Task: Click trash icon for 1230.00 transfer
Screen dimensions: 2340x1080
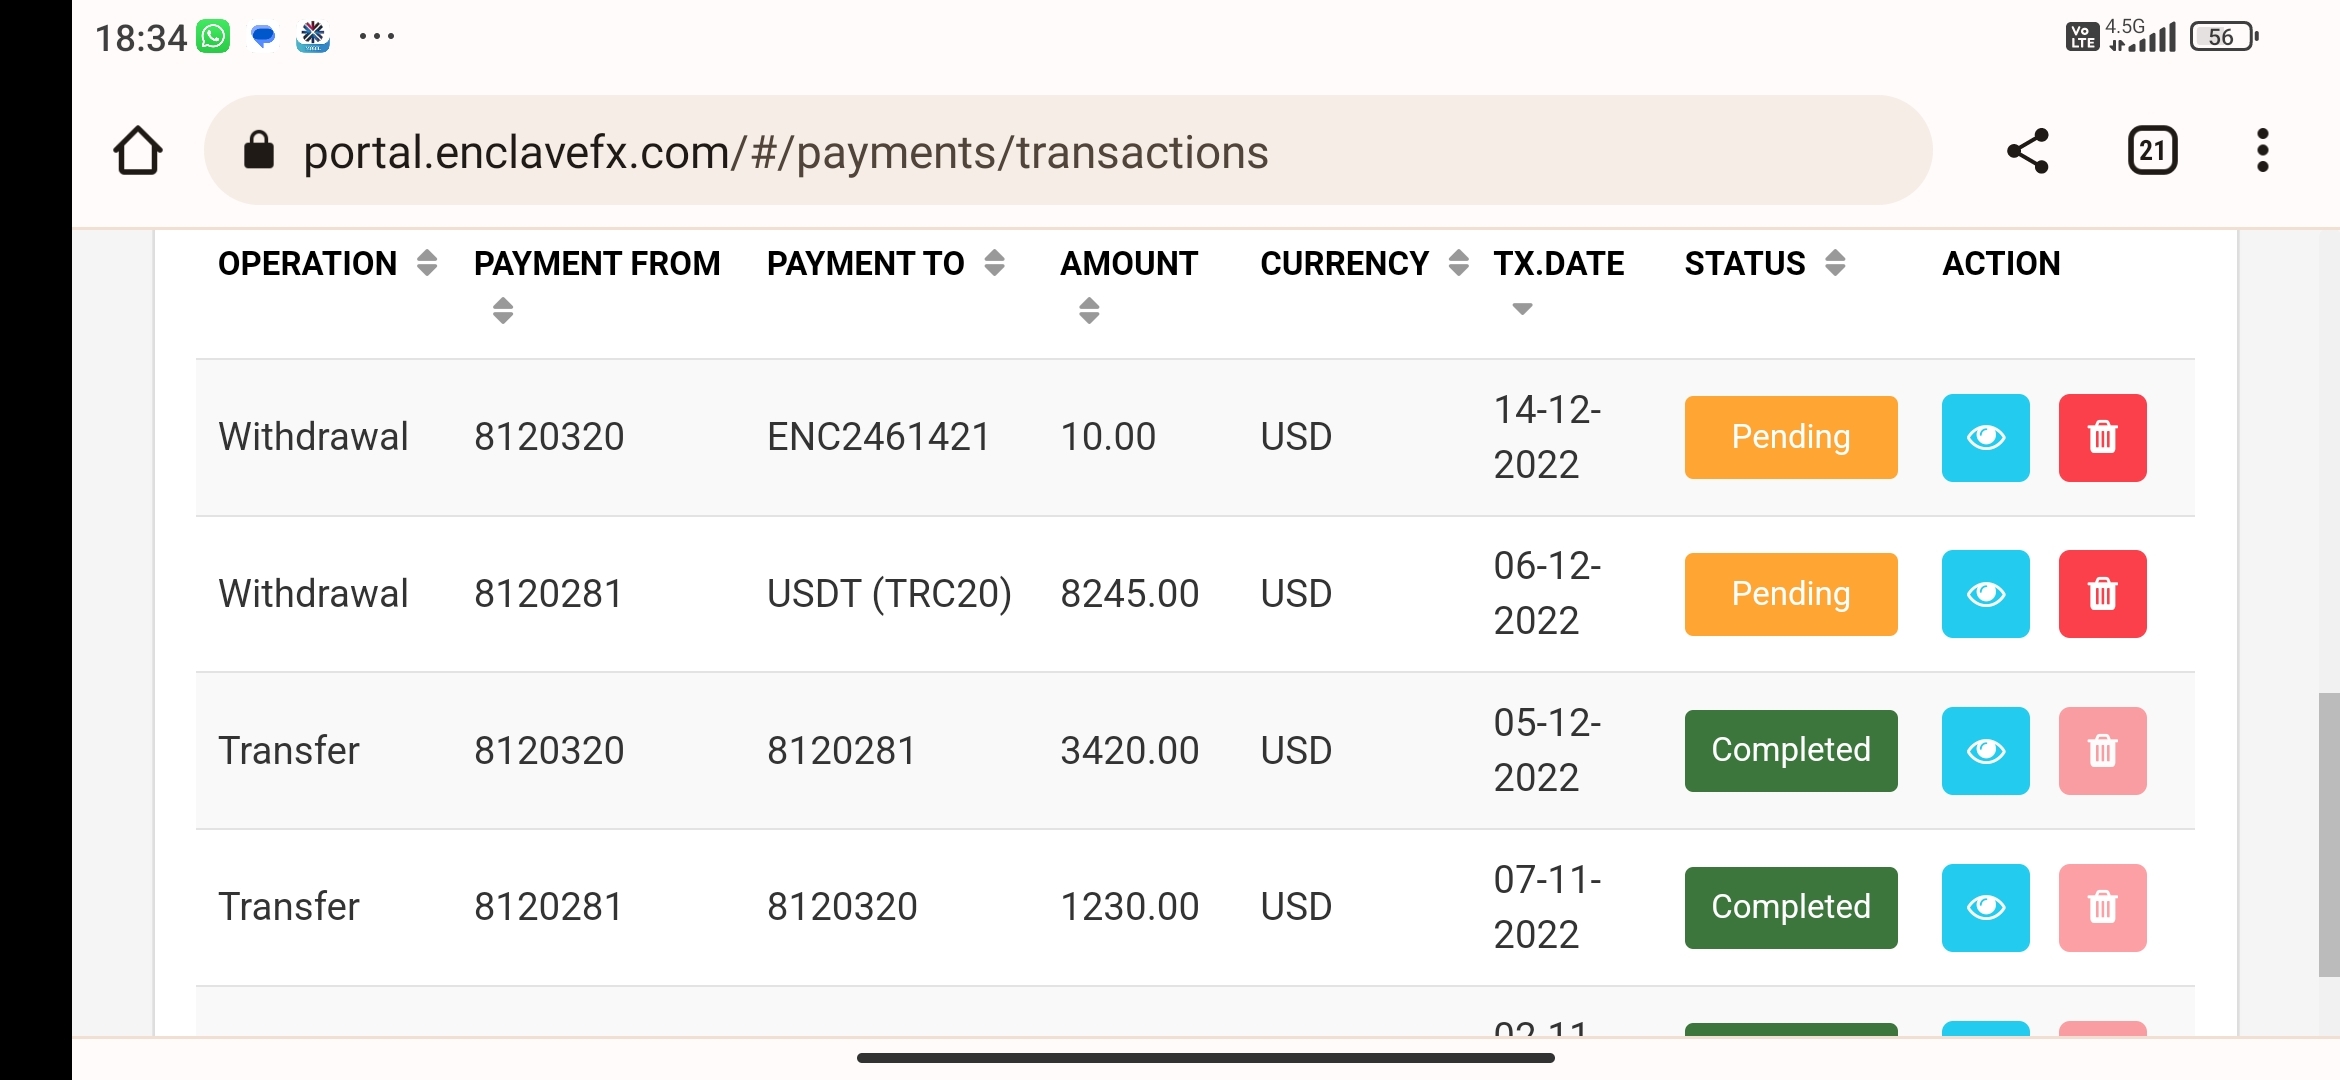Action: pos(2102,907)
